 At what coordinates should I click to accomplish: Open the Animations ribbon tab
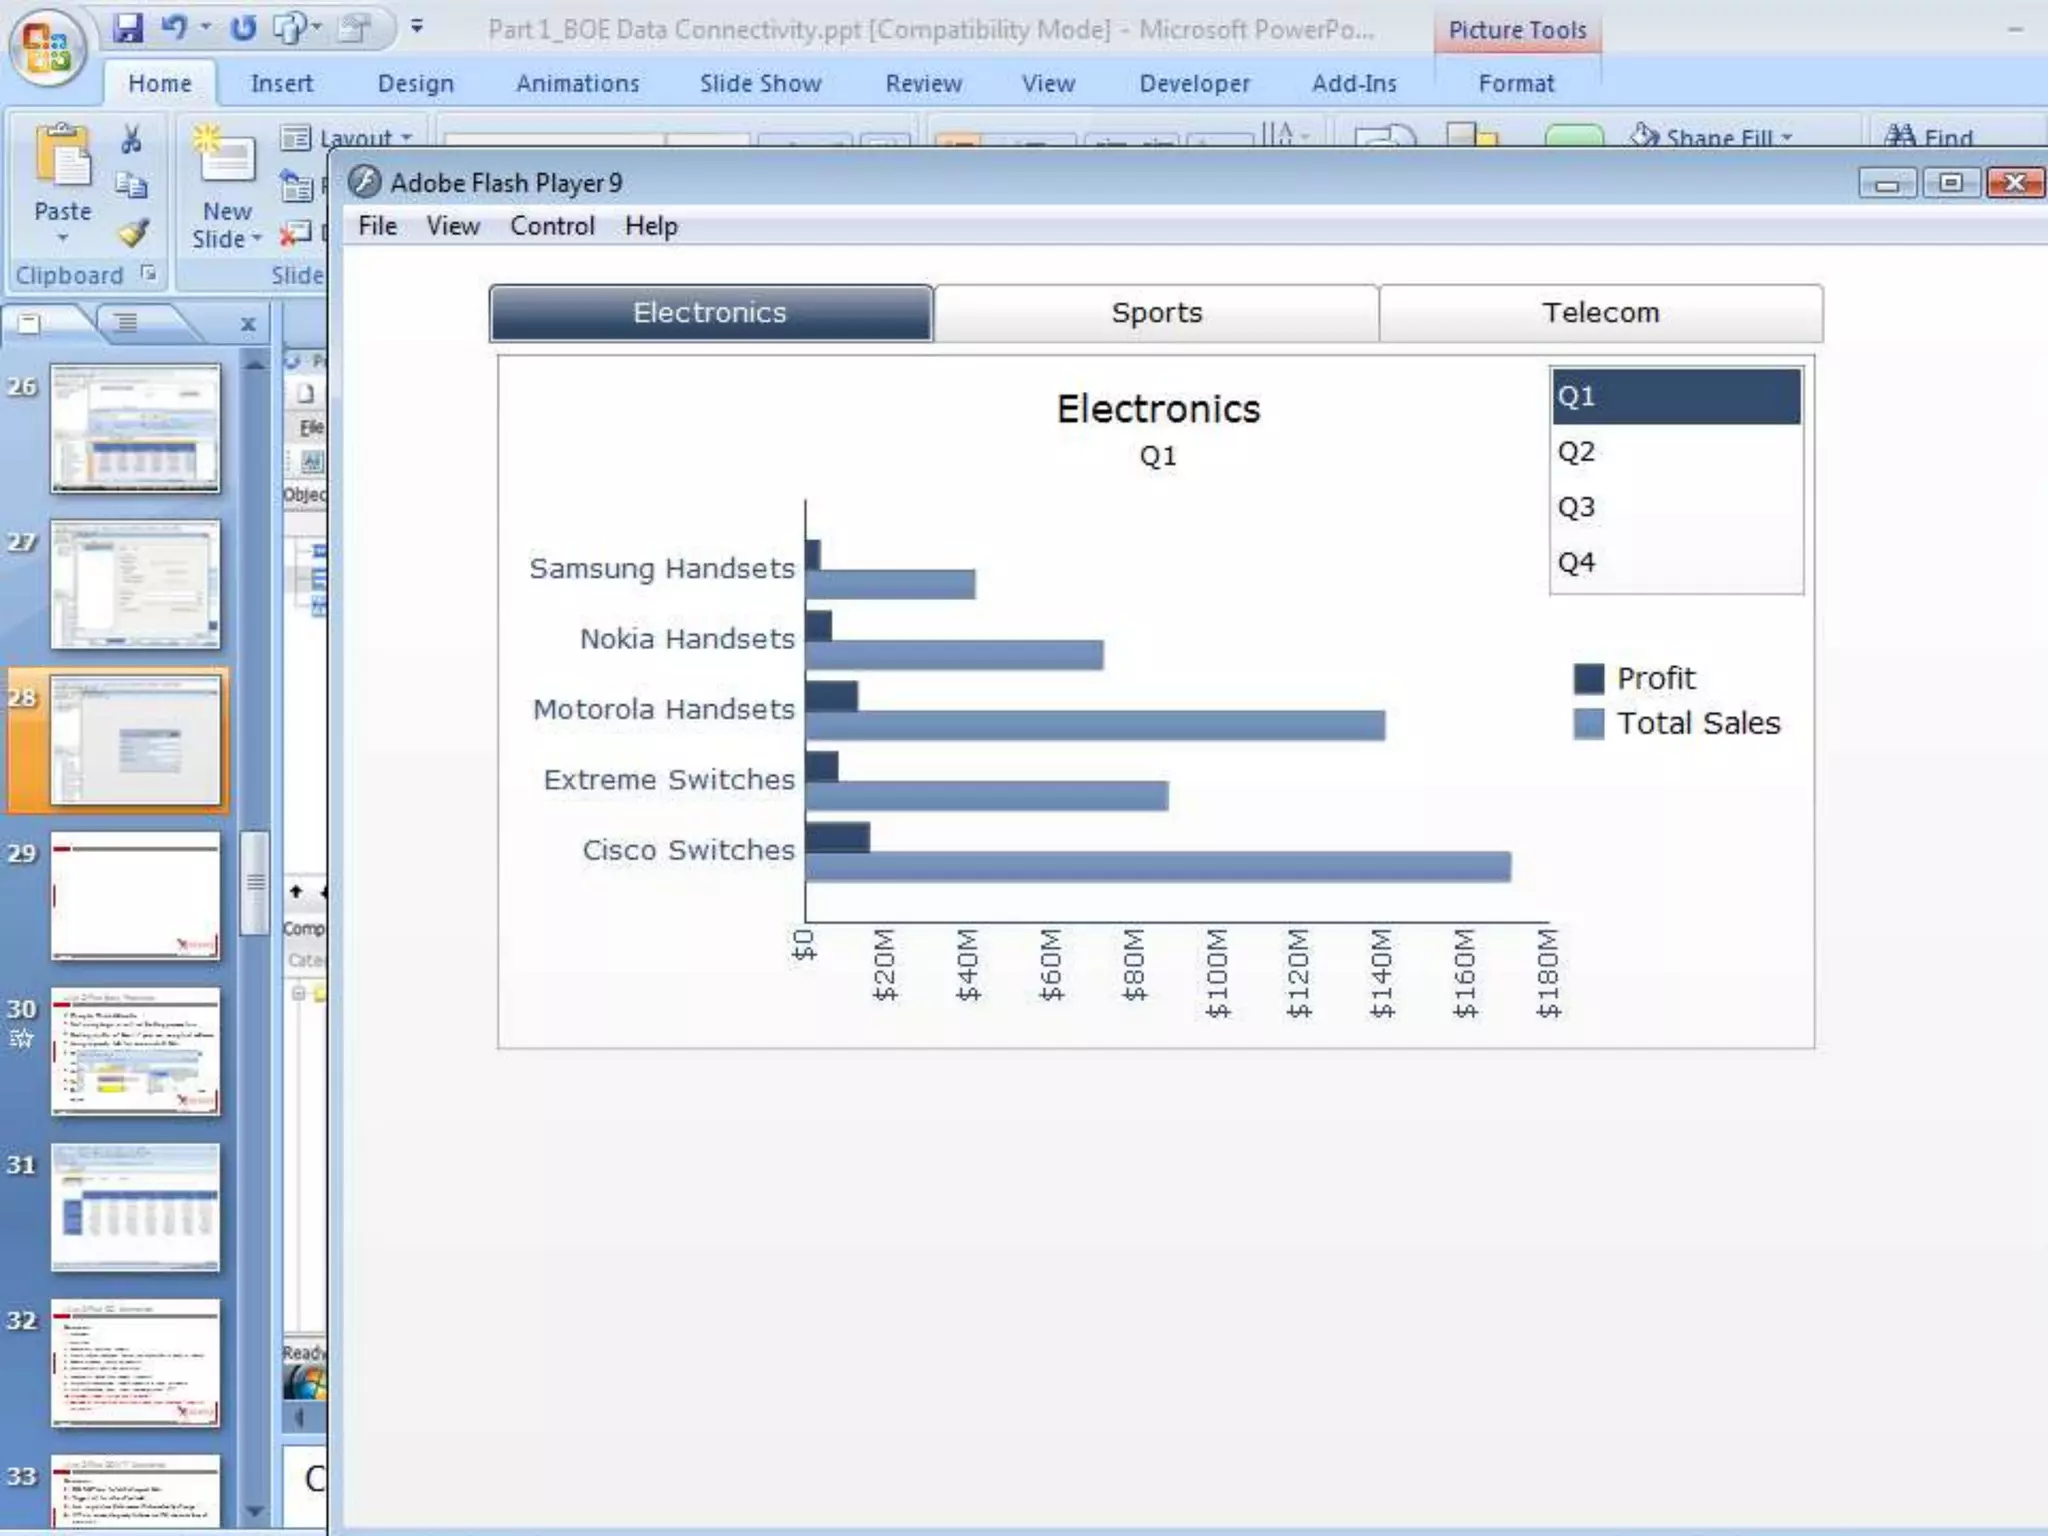coord(578,83)
